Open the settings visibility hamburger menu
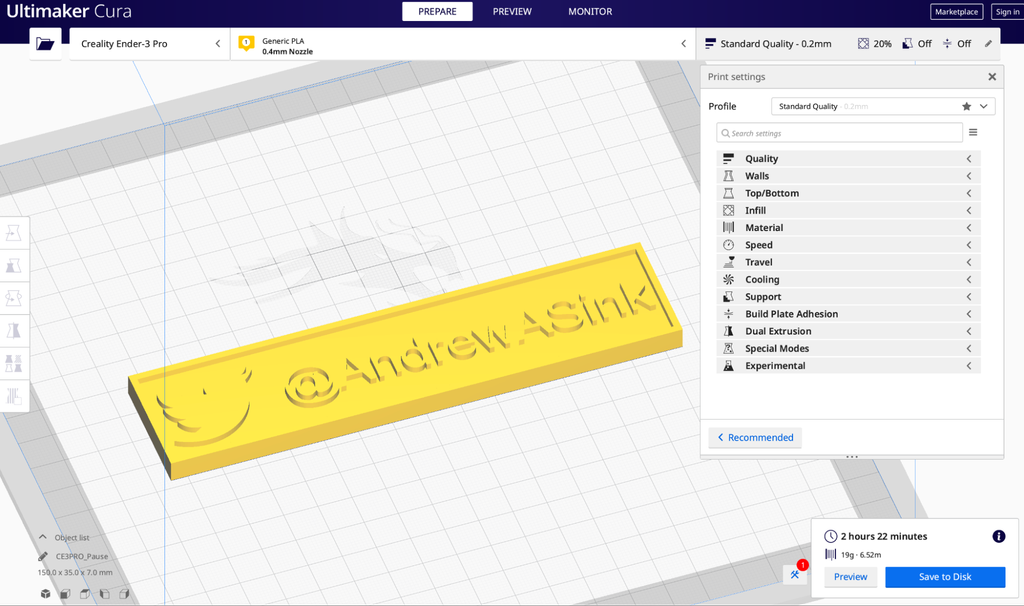 click(x=973, y=133)
